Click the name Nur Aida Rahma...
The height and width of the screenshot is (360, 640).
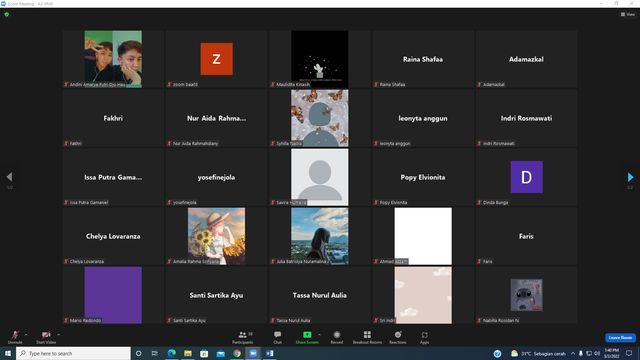point(216,118)
